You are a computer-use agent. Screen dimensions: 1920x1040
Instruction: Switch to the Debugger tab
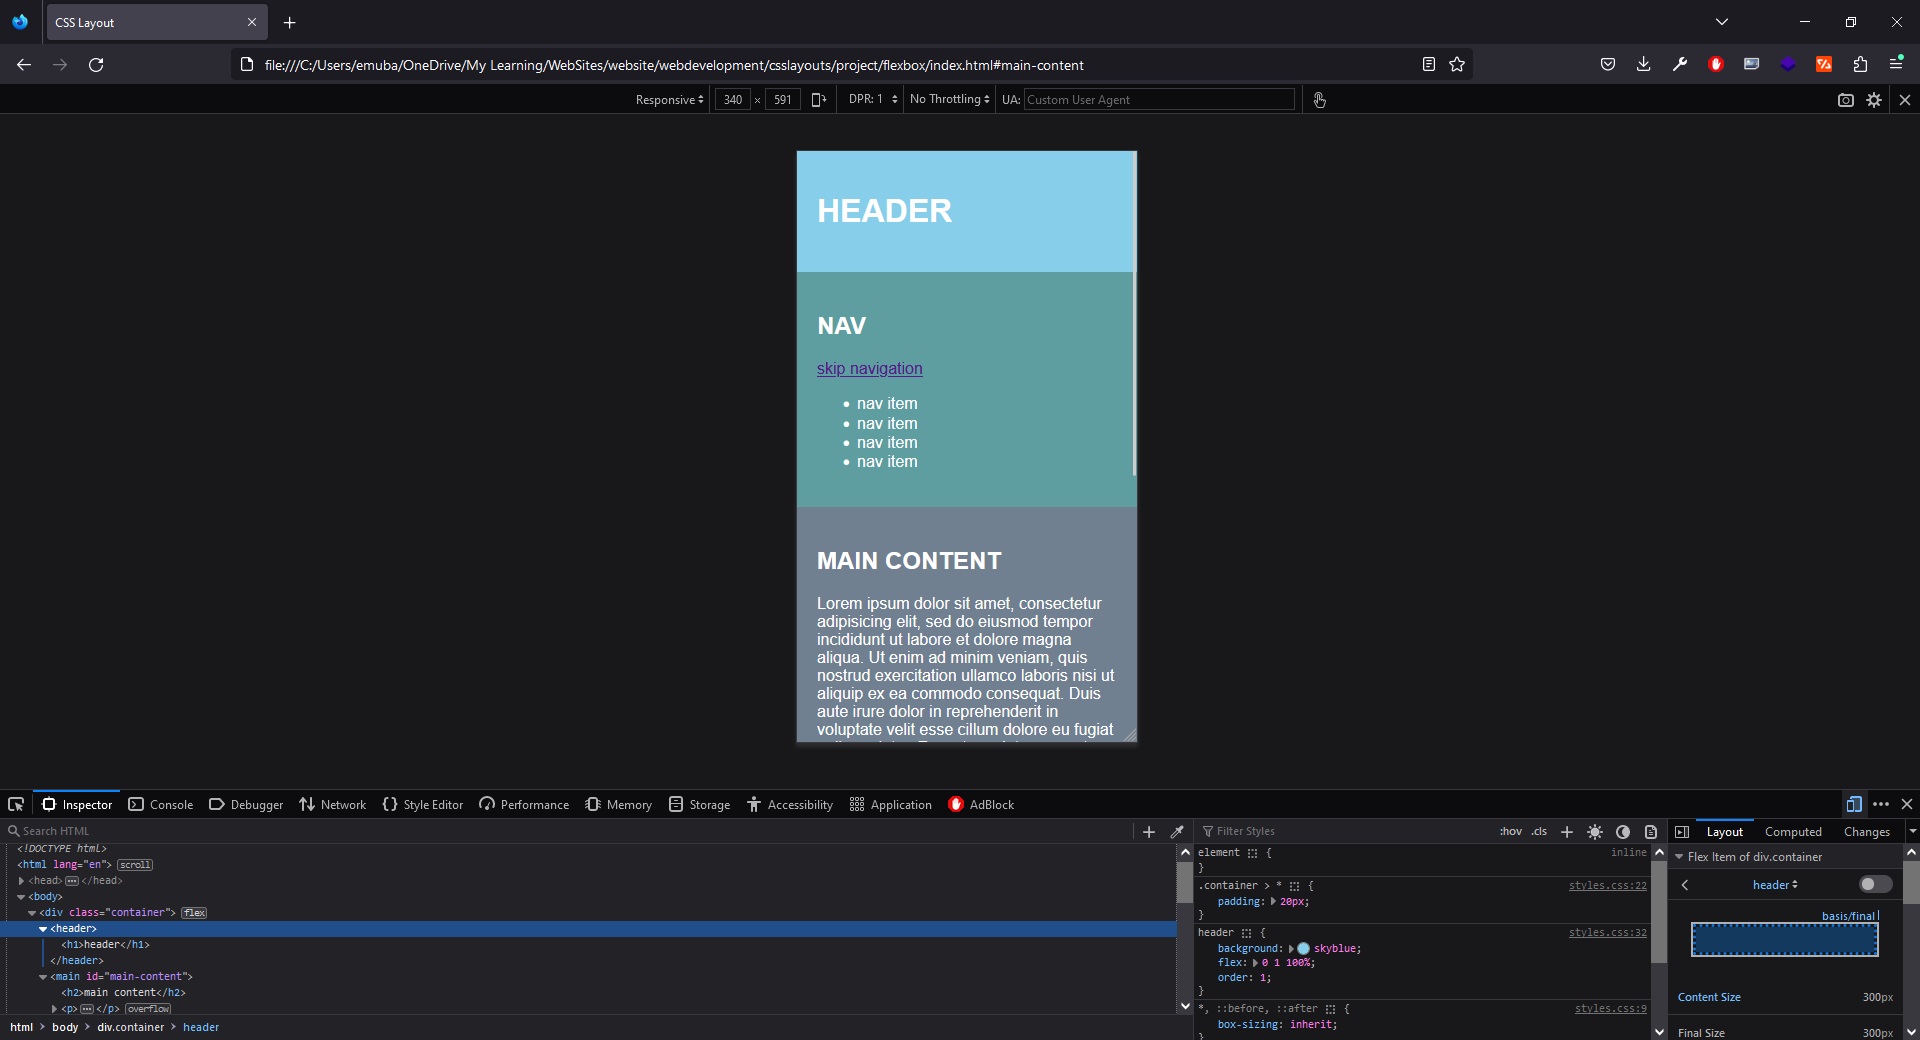point(246,804)
